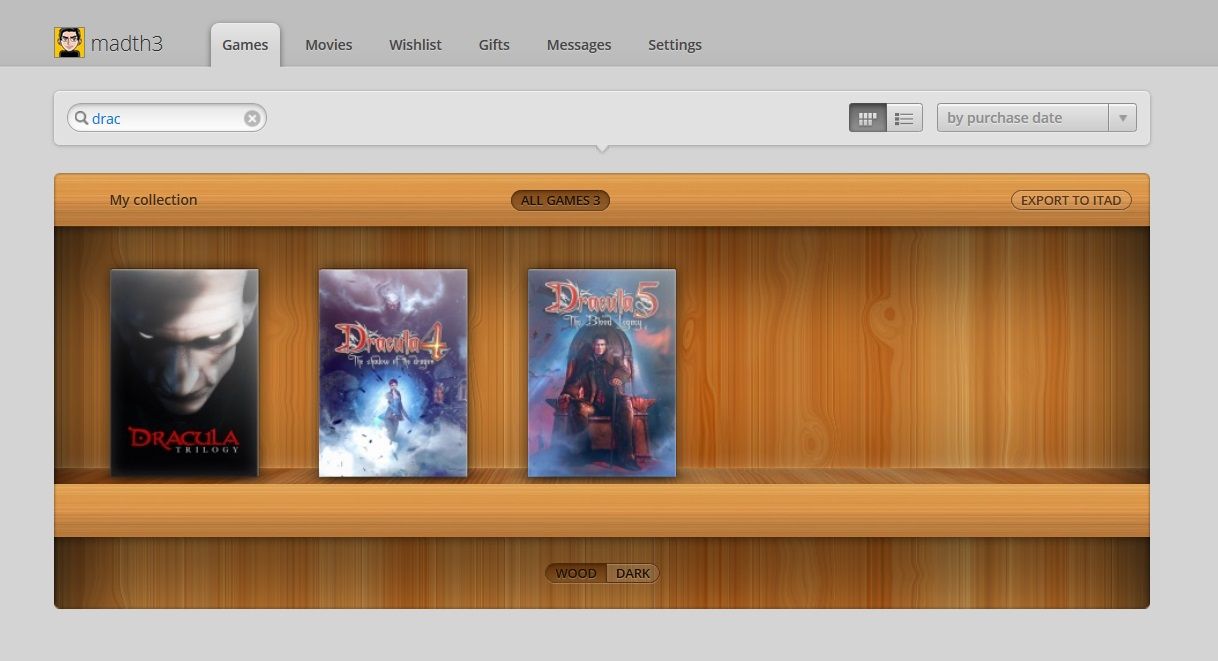Click the sort dropdown arrow button
The width and height of the screenshot is (1218, 661).
[1123, 118]
